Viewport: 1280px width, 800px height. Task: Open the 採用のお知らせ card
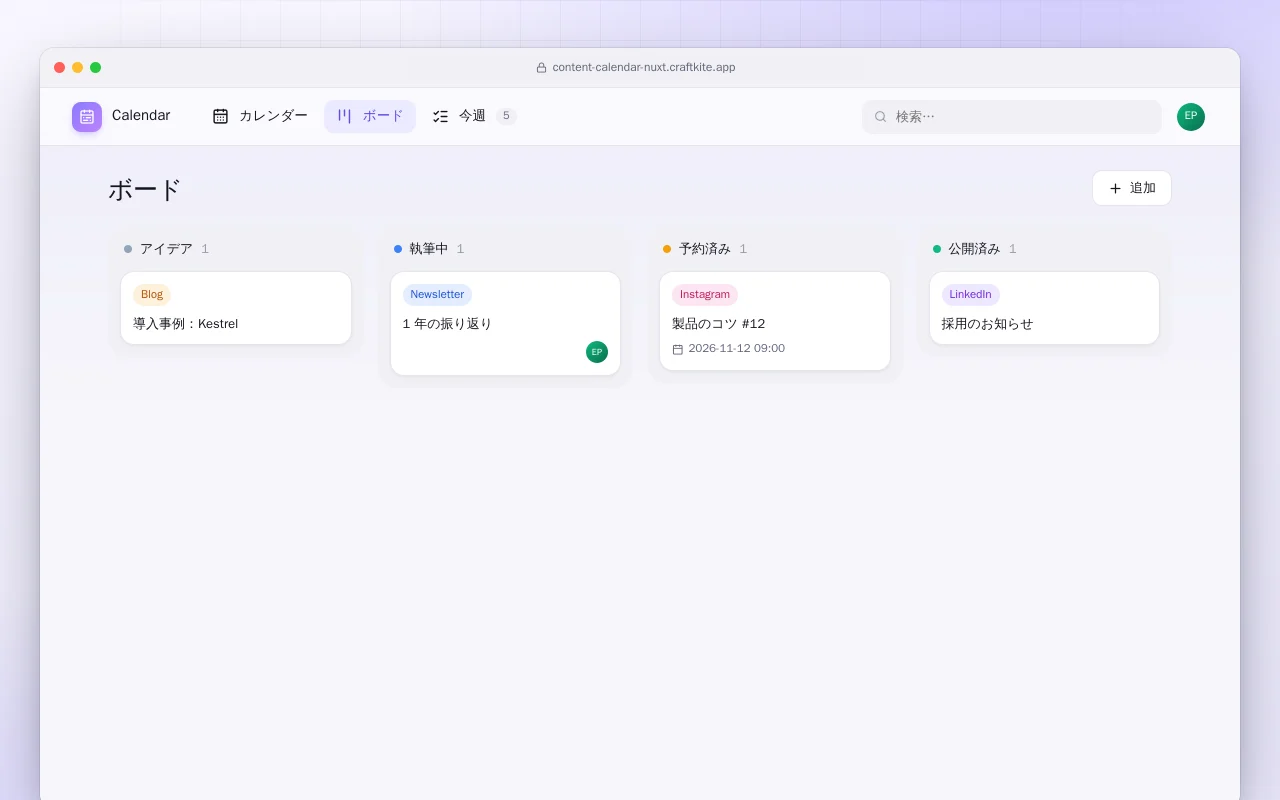1045,308
